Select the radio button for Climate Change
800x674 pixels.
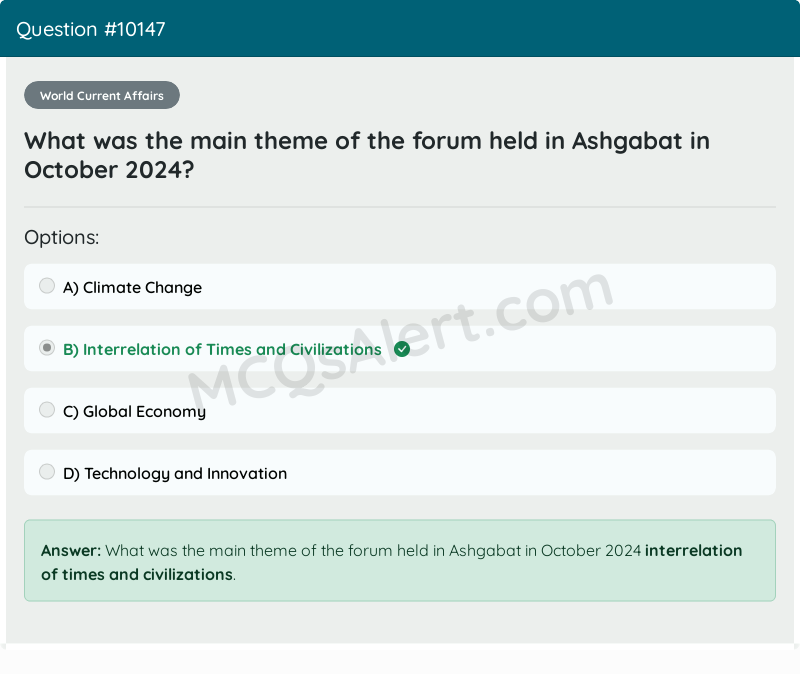[46, 285]
